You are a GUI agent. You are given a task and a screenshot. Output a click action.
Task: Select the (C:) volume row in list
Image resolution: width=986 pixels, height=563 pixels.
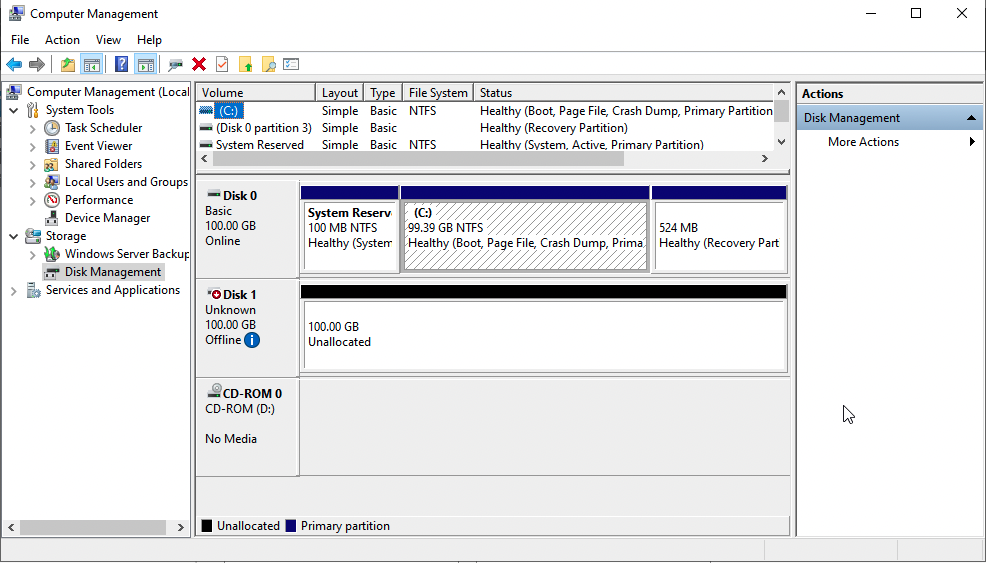coord(485,111)
